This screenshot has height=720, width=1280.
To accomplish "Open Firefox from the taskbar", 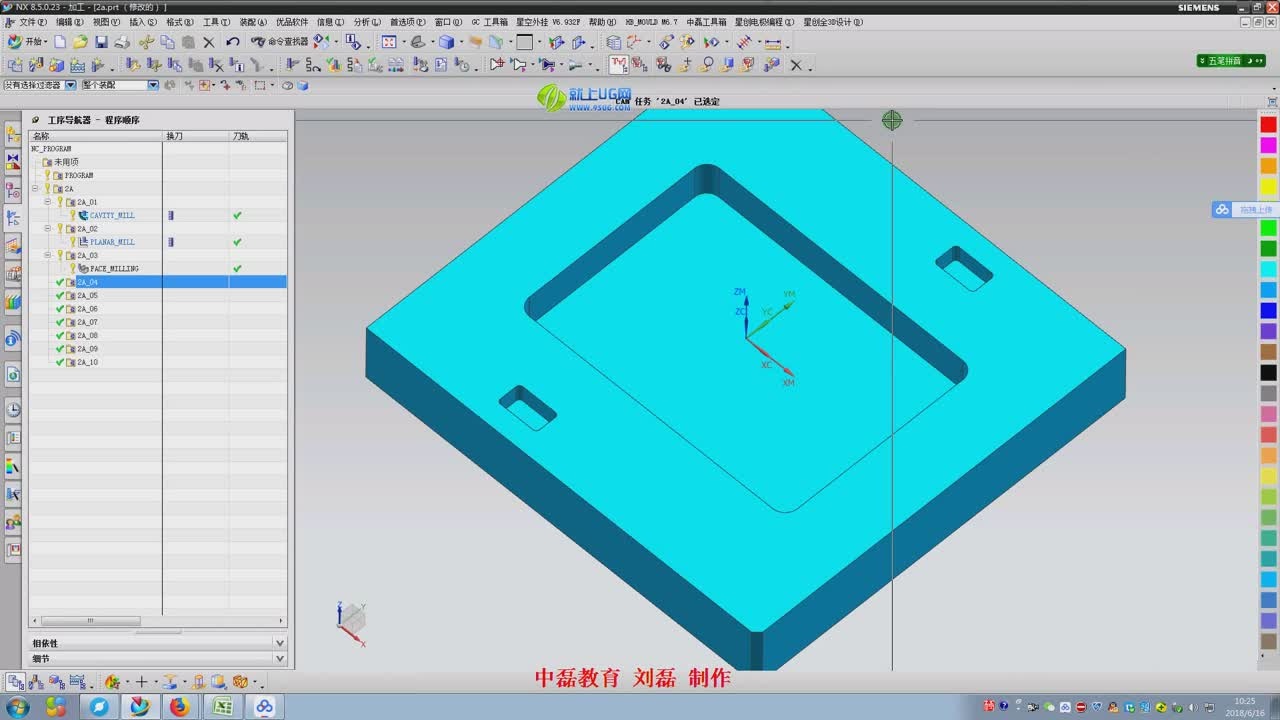I will (179, 707).
